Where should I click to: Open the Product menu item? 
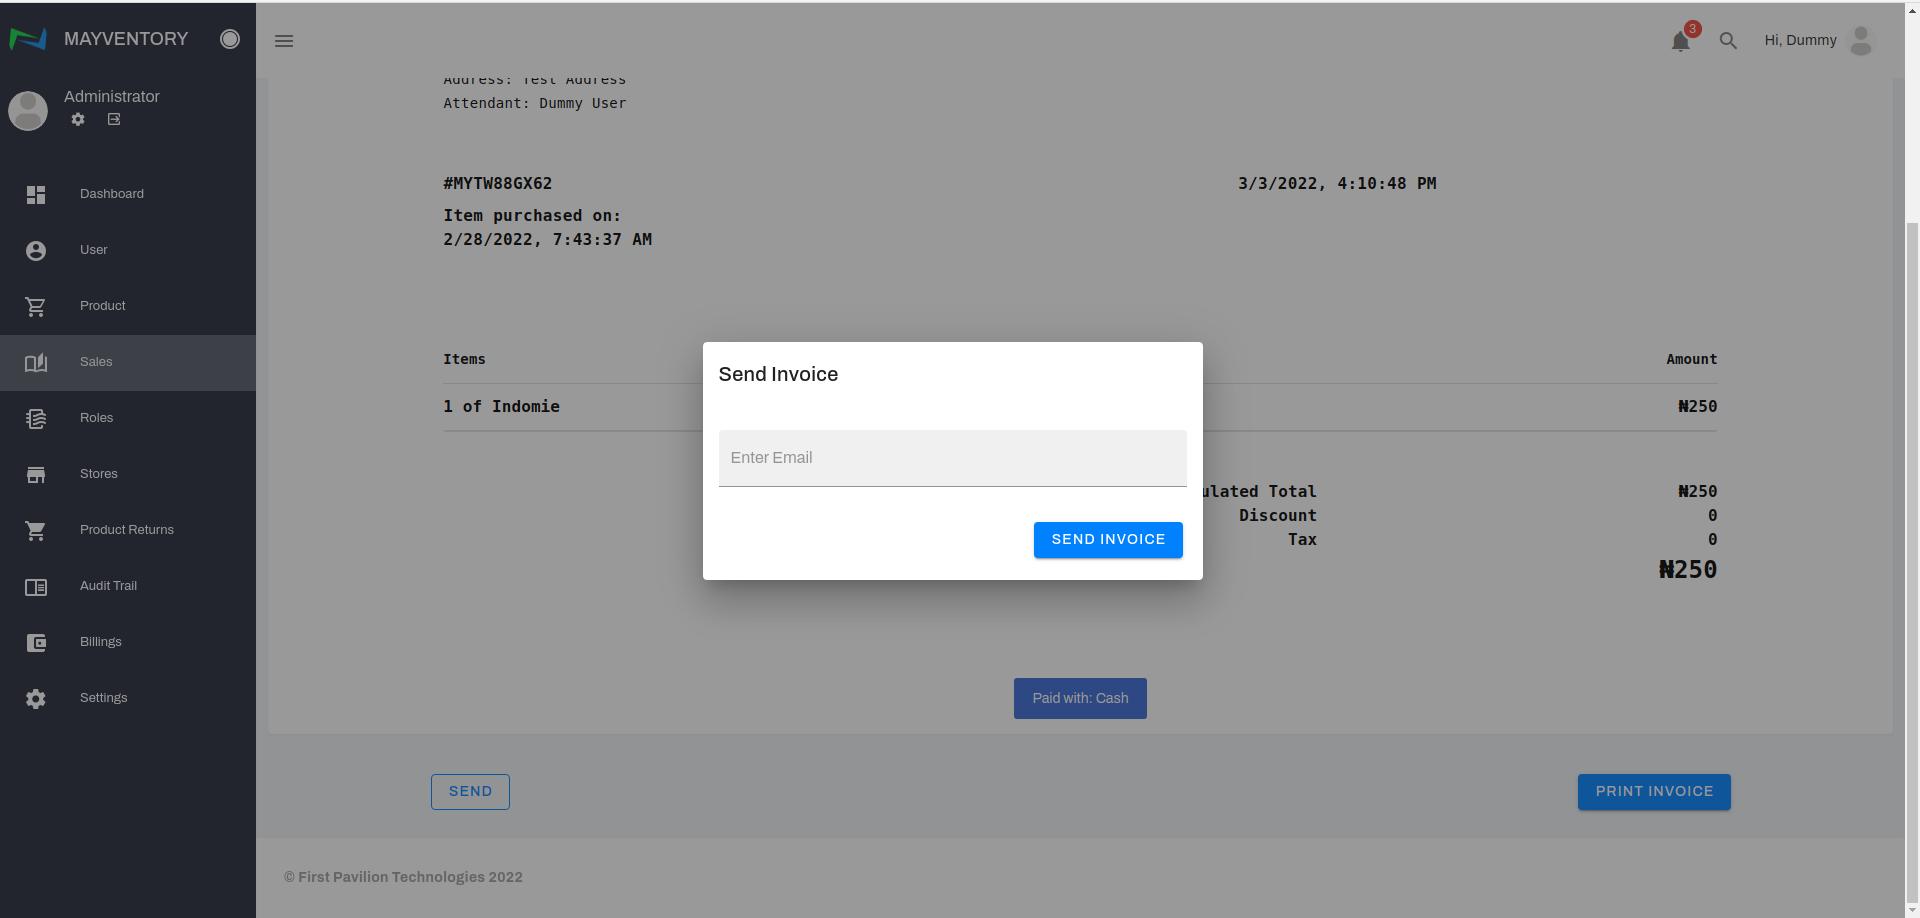103,306
